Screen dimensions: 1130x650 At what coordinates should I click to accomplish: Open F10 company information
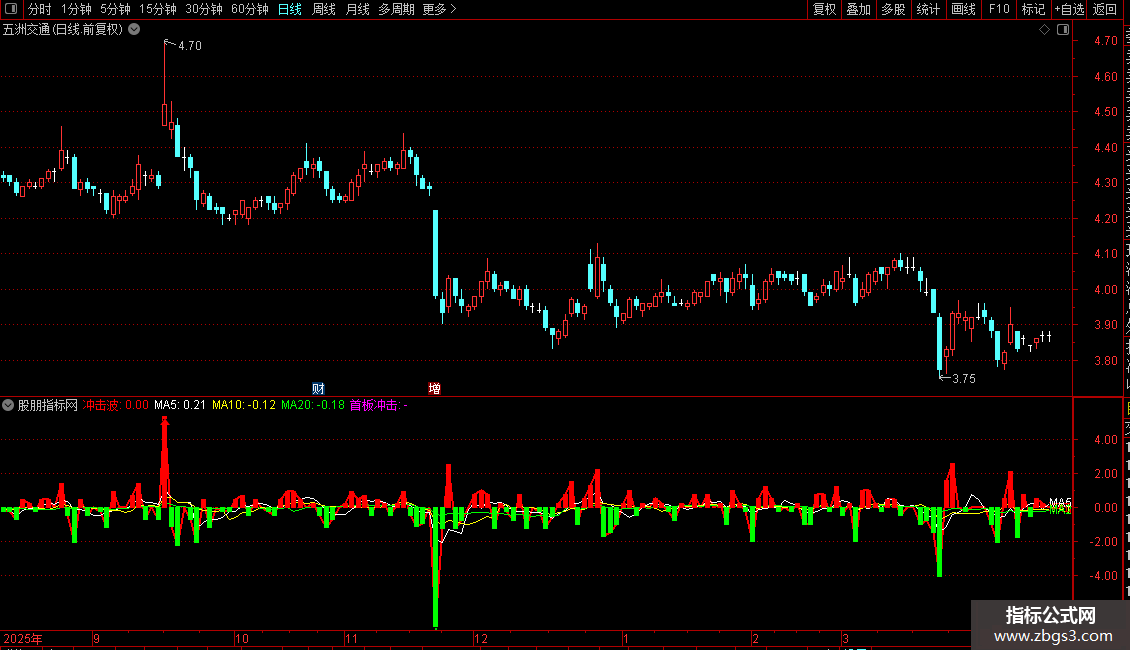coord(999,9)
